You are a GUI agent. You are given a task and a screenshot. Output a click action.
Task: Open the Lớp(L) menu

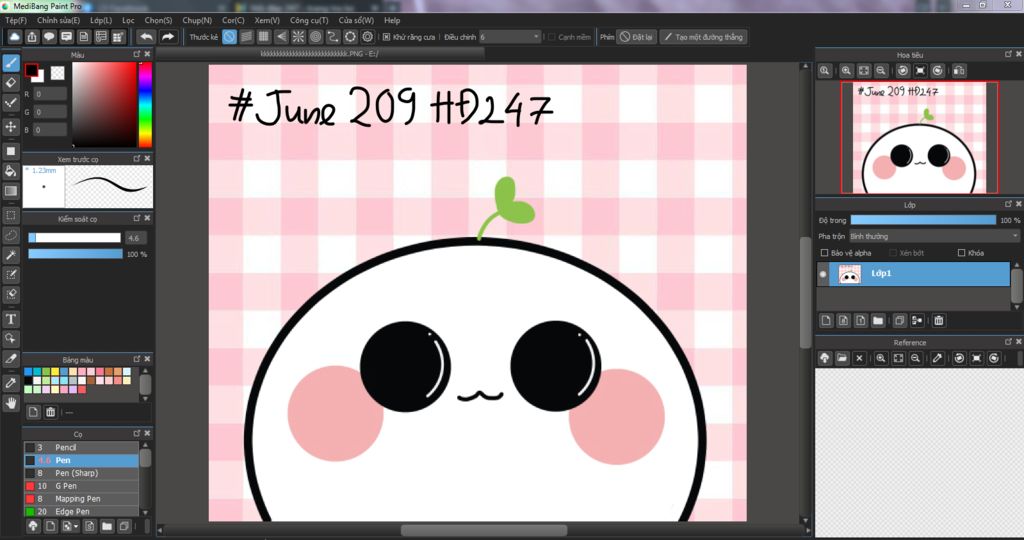[101, 20]
